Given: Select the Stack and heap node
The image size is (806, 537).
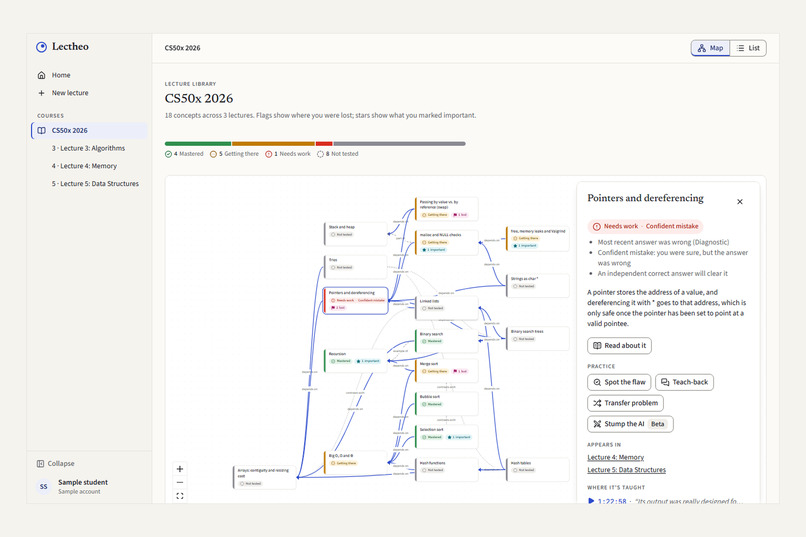Looking at the screenshot, I should click(356, 234).
